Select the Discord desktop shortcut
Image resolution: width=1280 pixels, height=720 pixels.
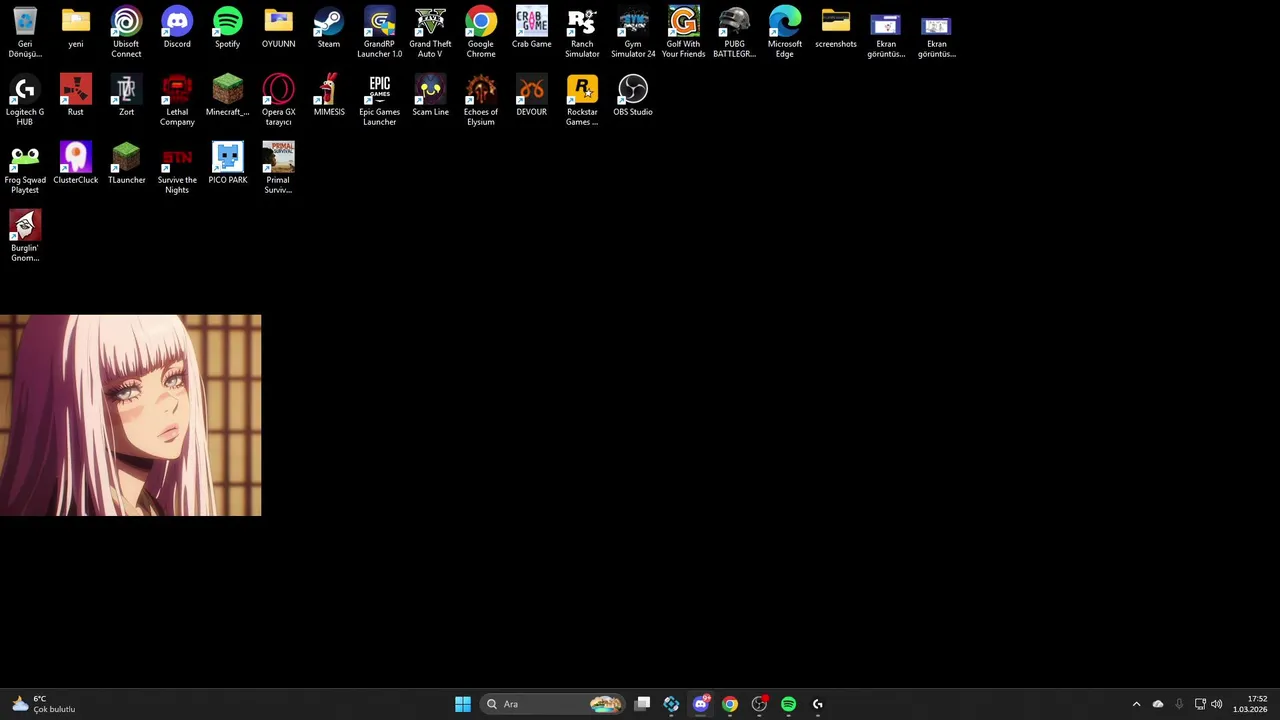(x=177, y=28)
